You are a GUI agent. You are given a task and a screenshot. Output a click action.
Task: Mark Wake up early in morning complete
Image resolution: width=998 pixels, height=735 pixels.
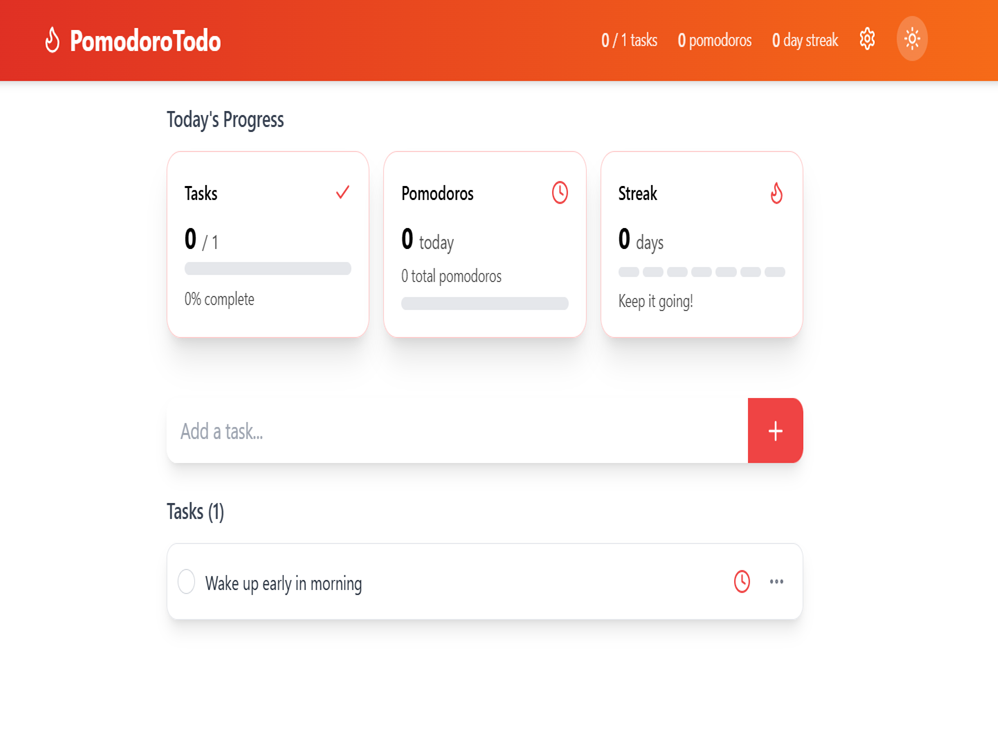(186, 581)
